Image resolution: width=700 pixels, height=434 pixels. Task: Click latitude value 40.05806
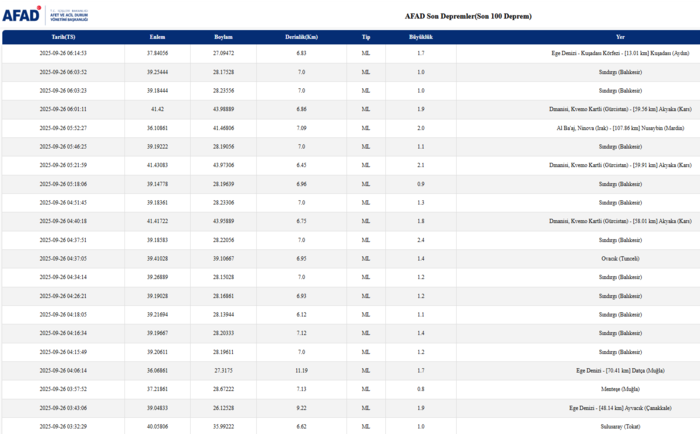point(157,426)
